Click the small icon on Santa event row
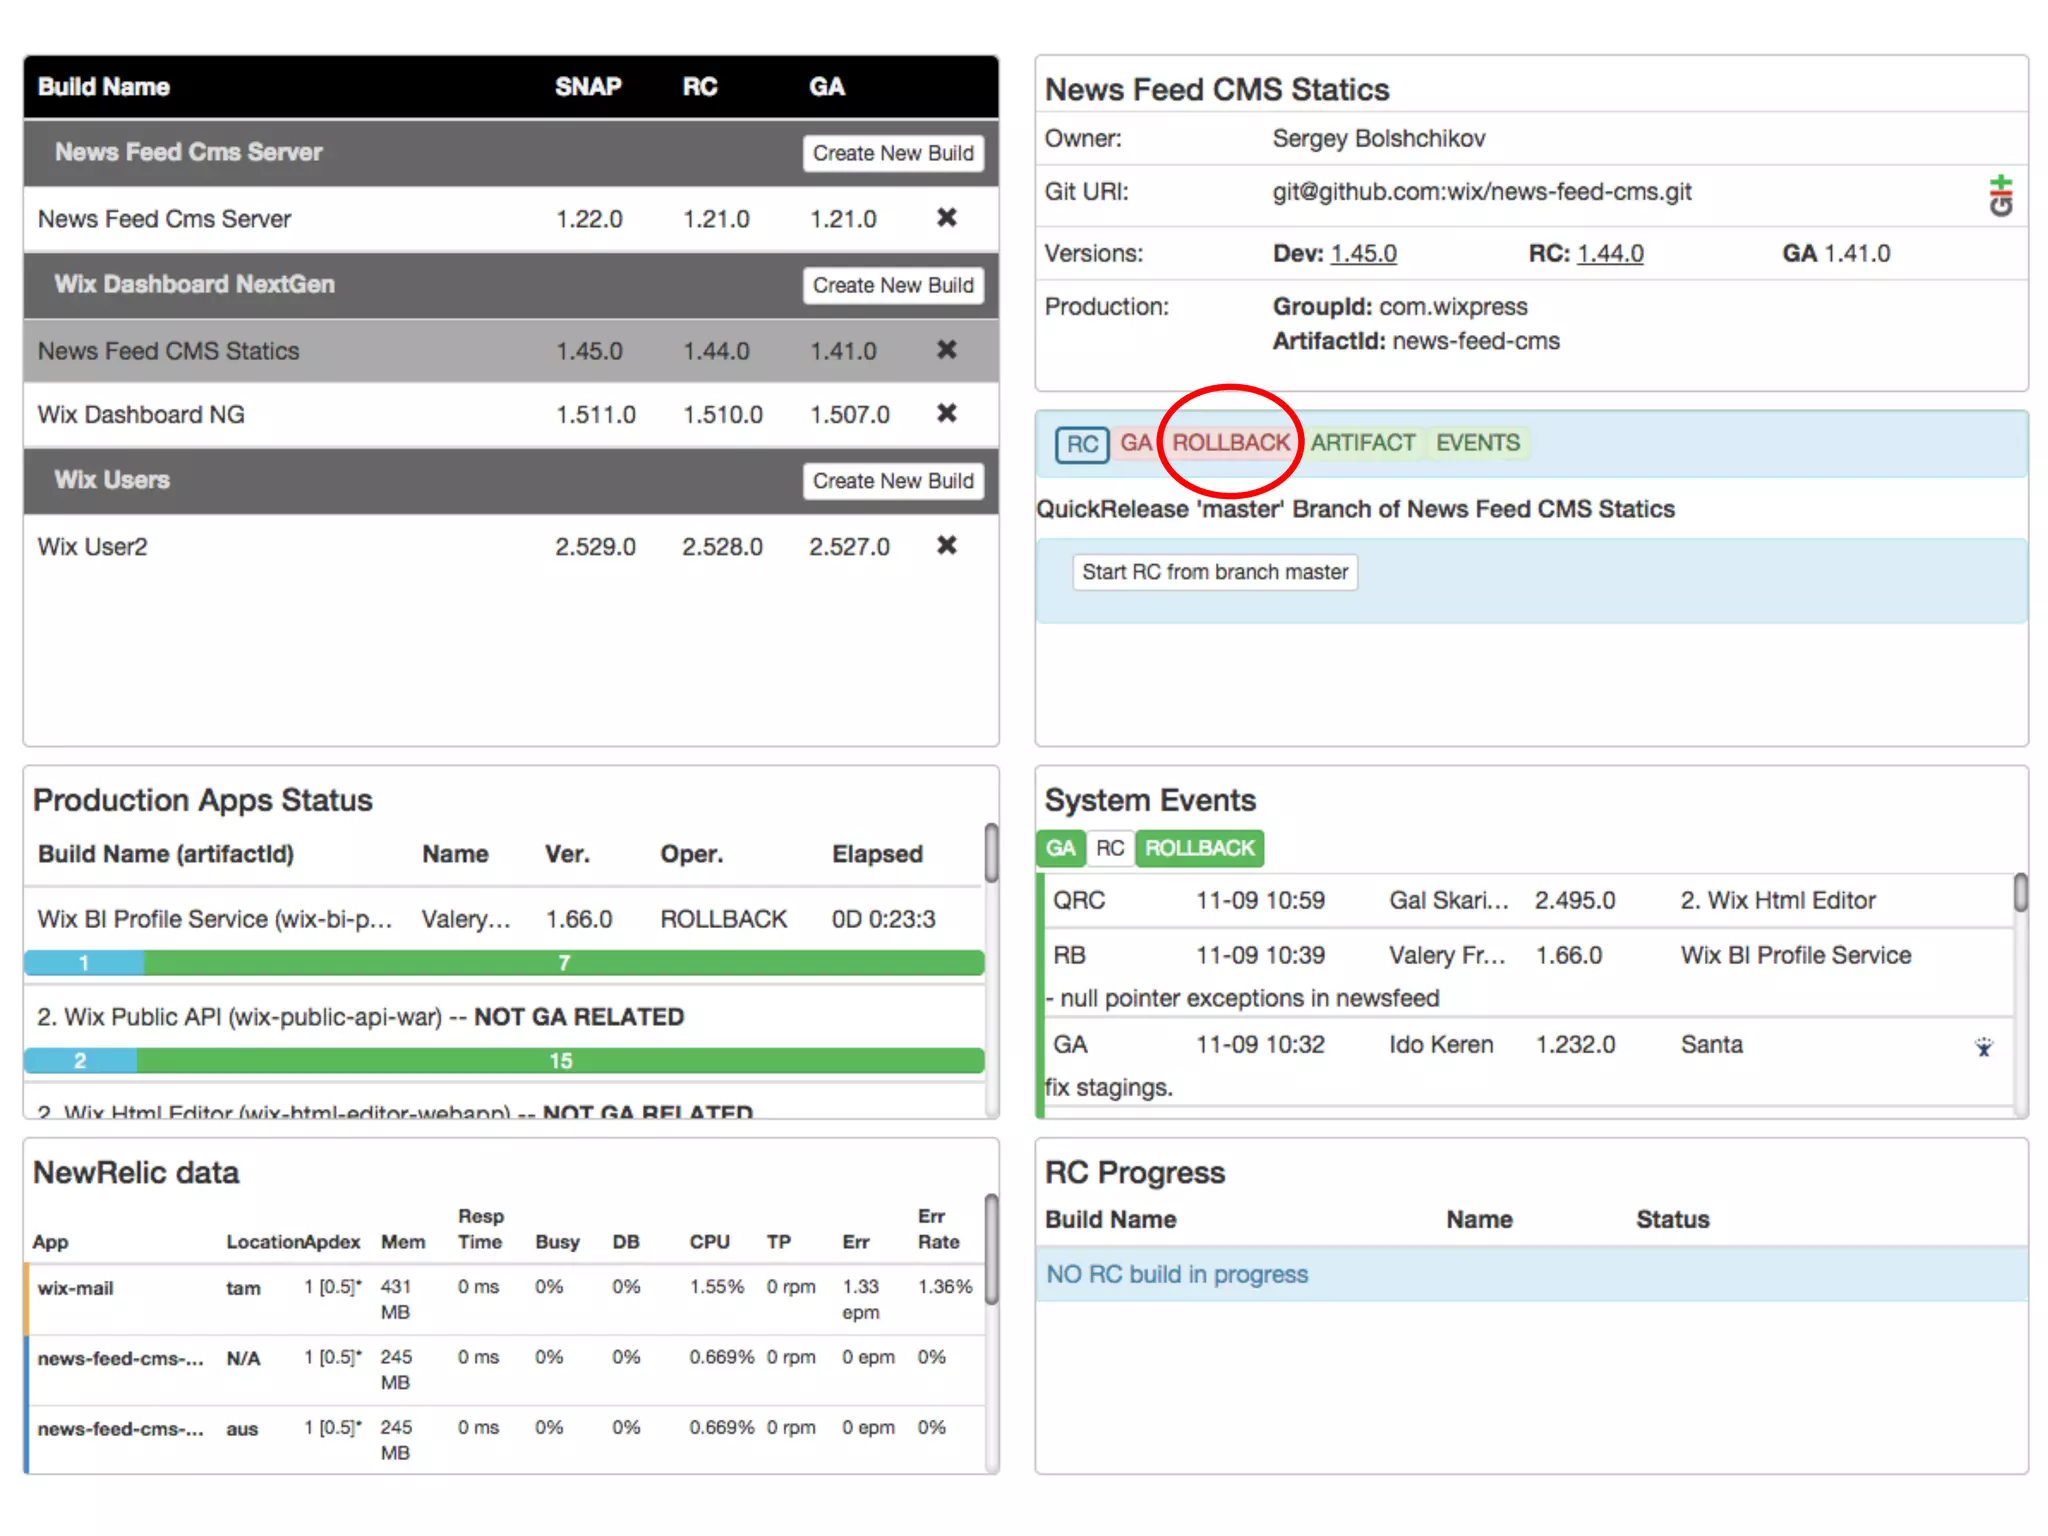The width and height of the screenshot is (2048, 1536). (1984, 1047)
